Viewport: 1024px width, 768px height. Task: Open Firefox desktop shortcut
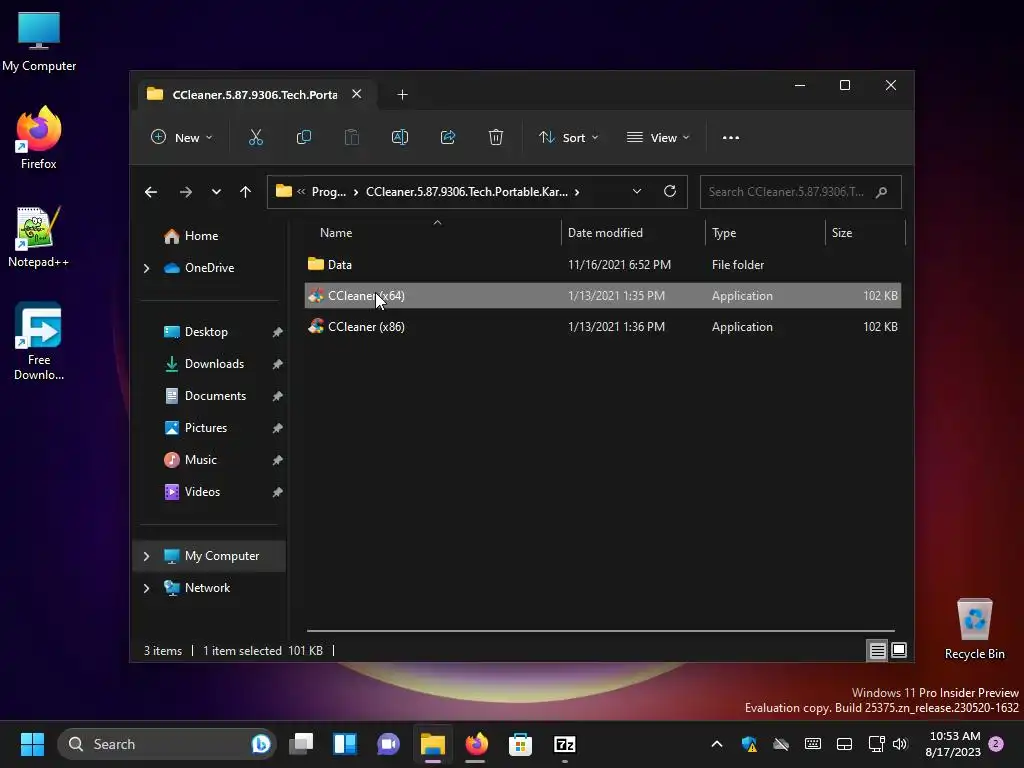pyautogui.click(x=39, y=138)
